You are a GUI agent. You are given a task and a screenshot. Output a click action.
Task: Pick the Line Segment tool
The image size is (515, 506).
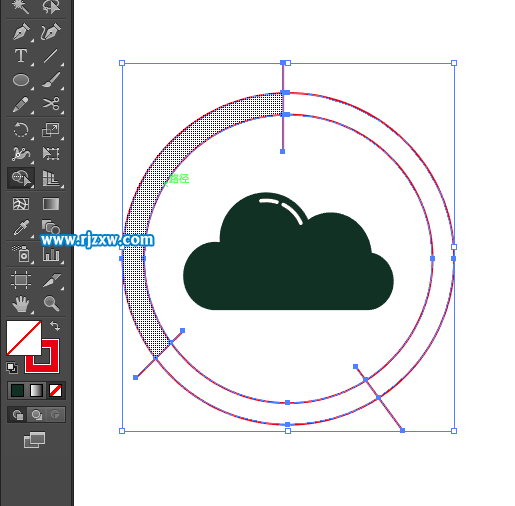[50, 56]
